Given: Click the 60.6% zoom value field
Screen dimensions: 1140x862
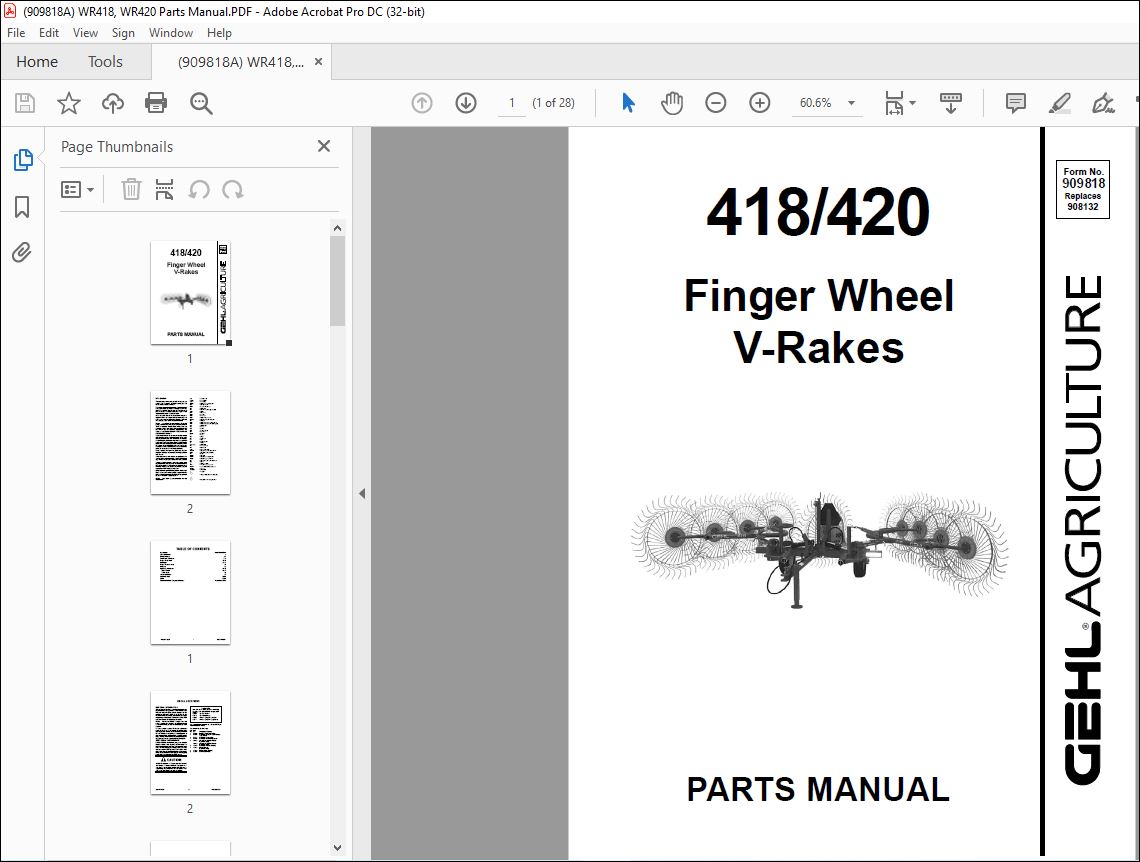Looking at the screenshot, I should 816,103.
